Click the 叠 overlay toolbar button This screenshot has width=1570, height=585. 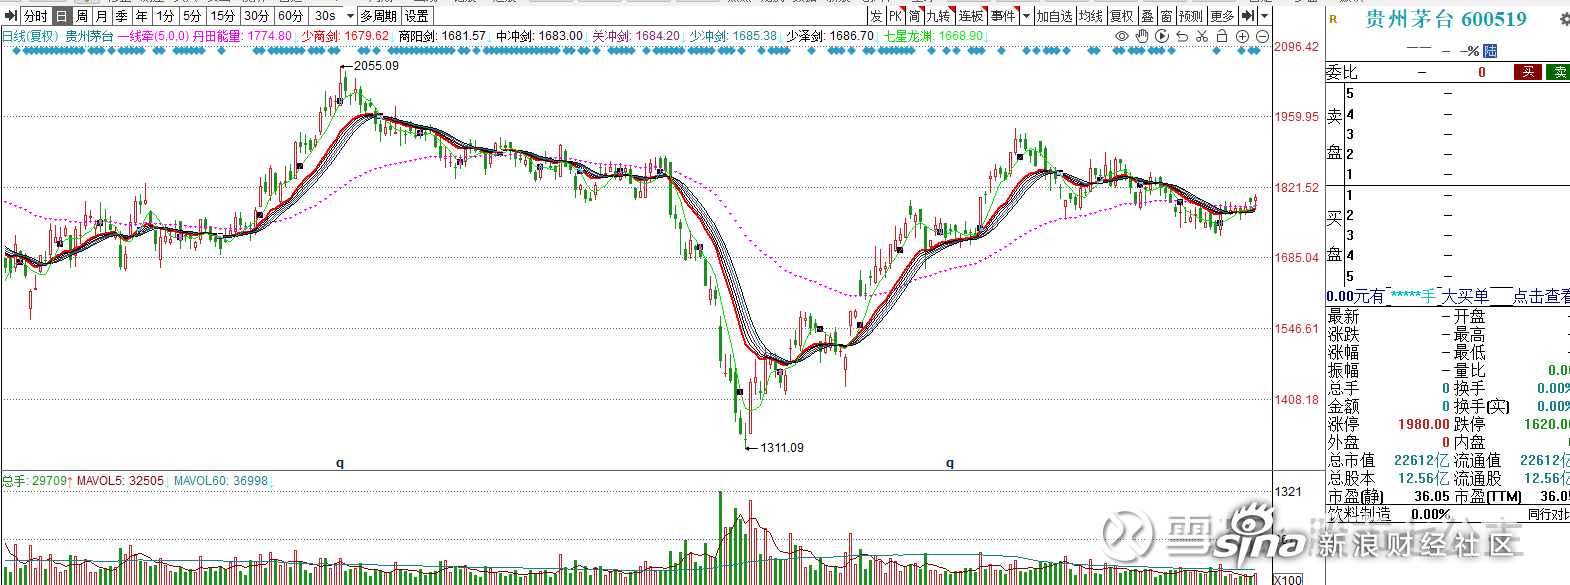1148,16
